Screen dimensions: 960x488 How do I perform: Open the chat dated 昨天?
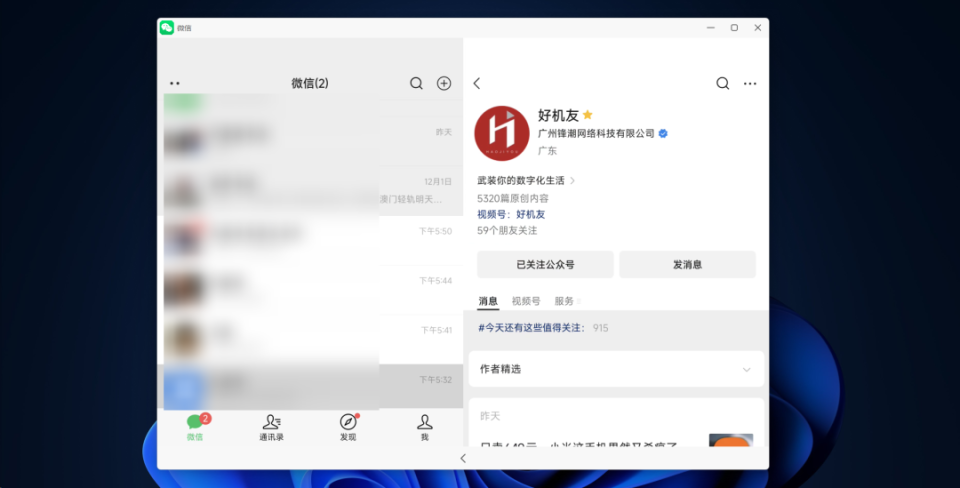tap(310, 140)
